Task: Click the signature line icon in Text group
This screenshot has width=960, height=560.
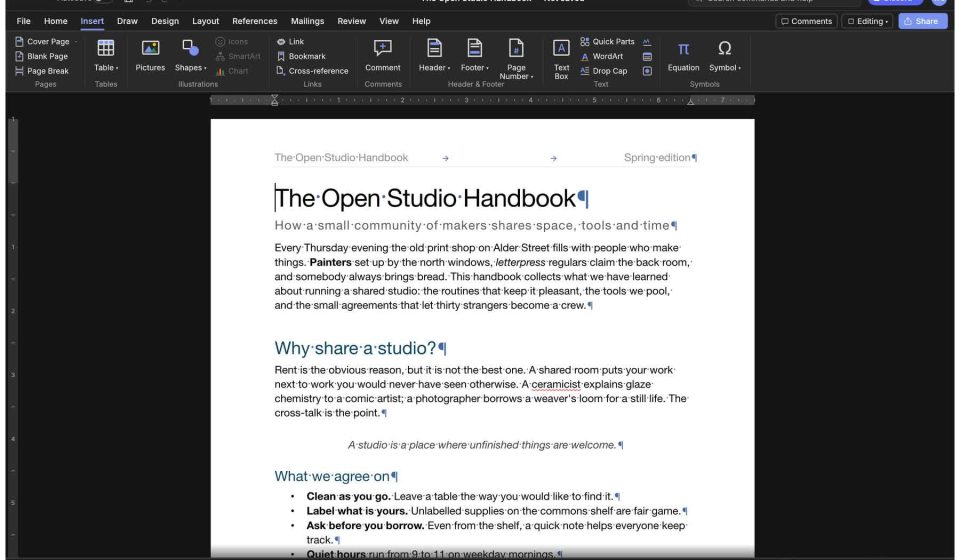Action: 647,42
